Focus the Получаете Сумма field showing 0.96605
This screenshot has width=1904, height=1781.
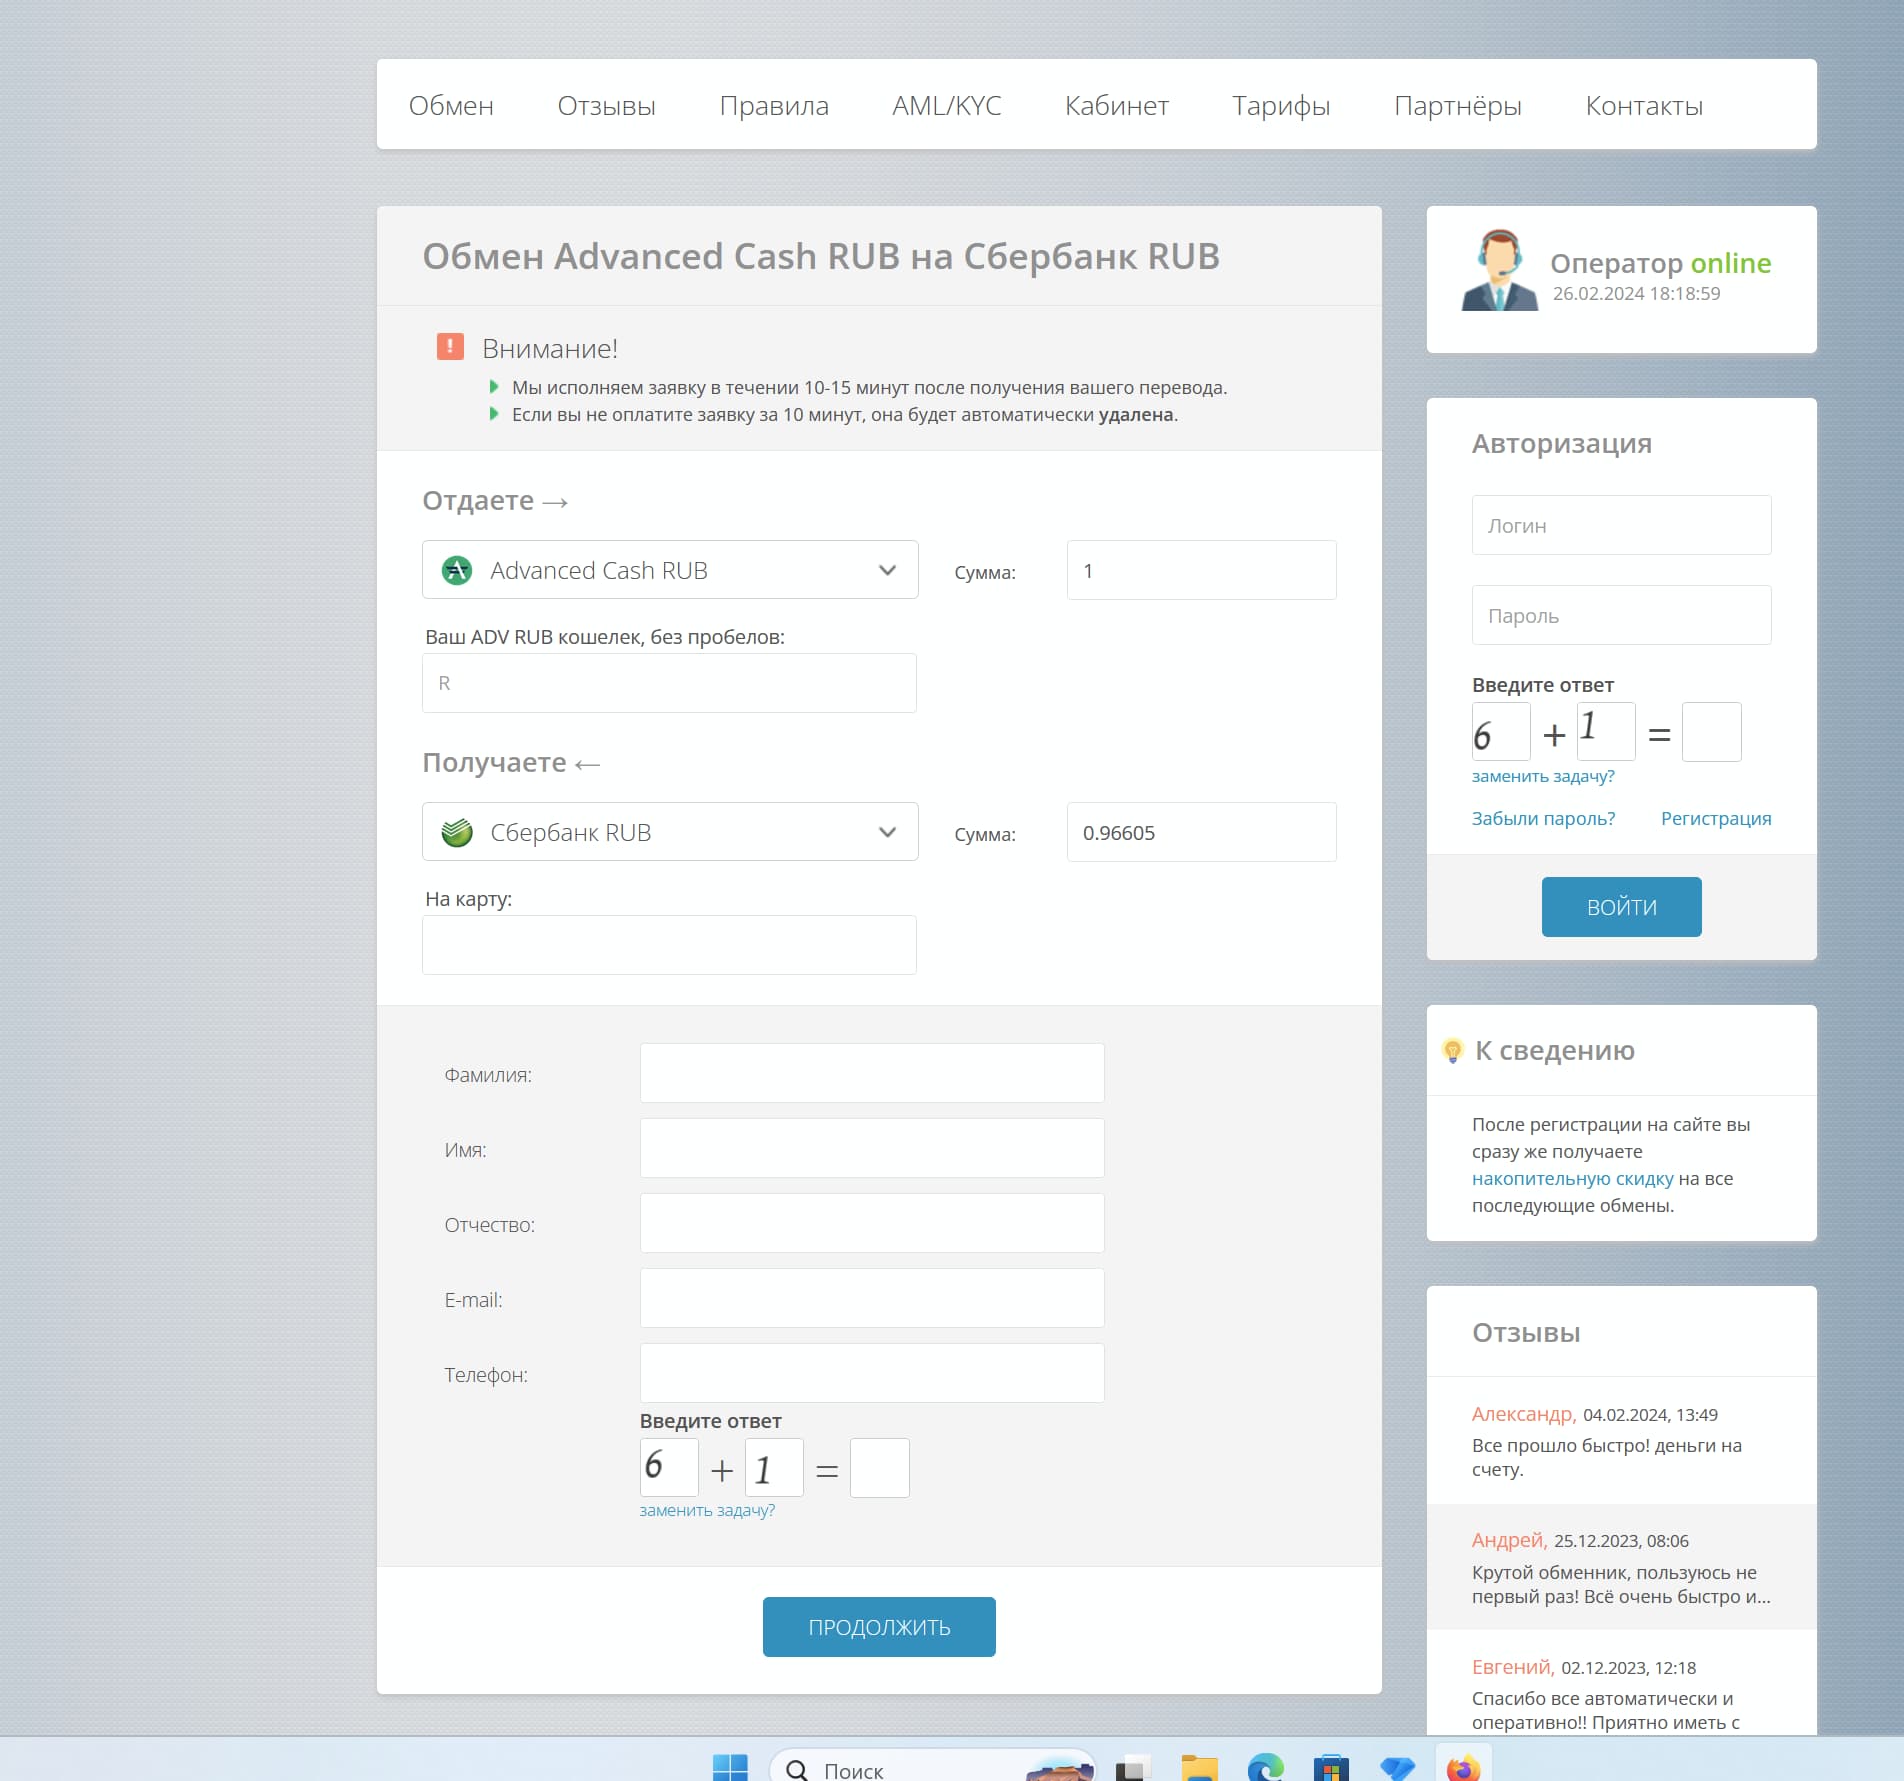click(x=1201, y=832)
